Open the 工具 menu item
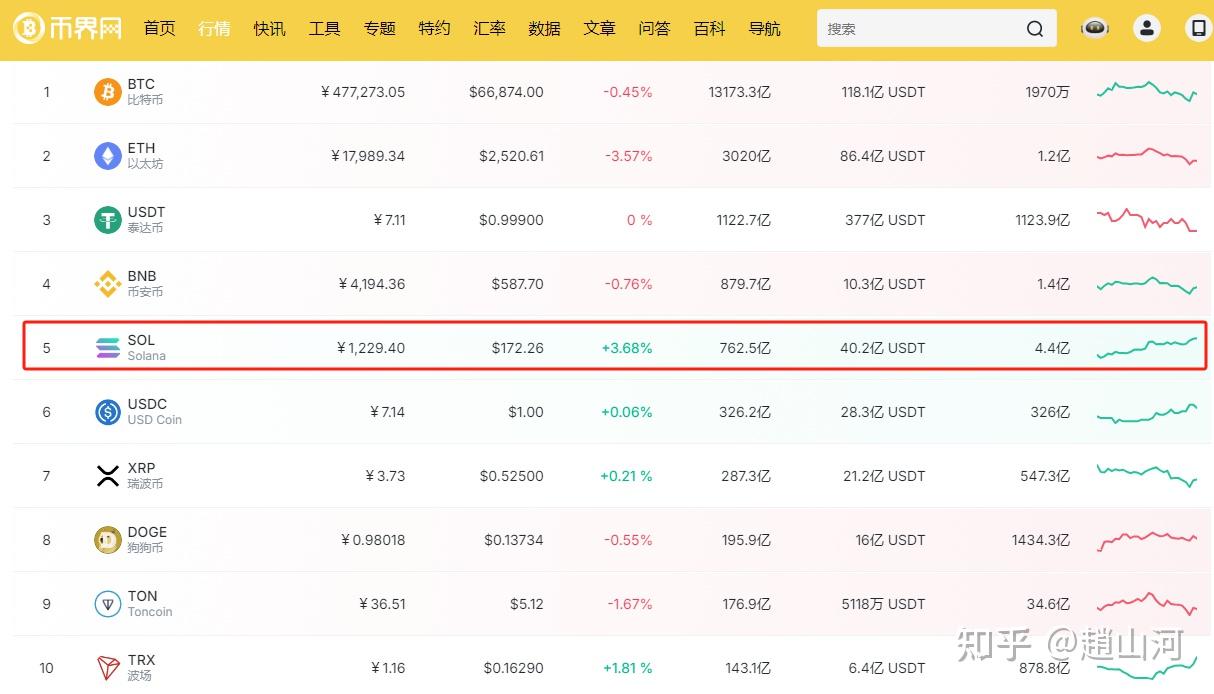 [x=324, y=28]
